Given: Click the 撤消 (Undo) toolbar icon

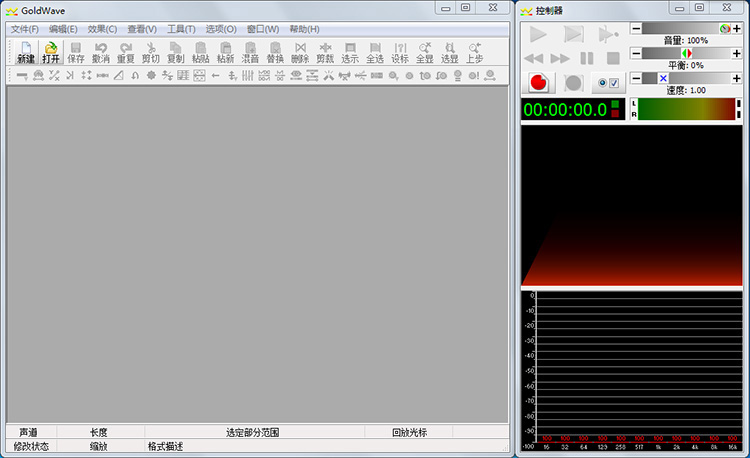Looking at the screenshot, I should (x=100, y=53).
